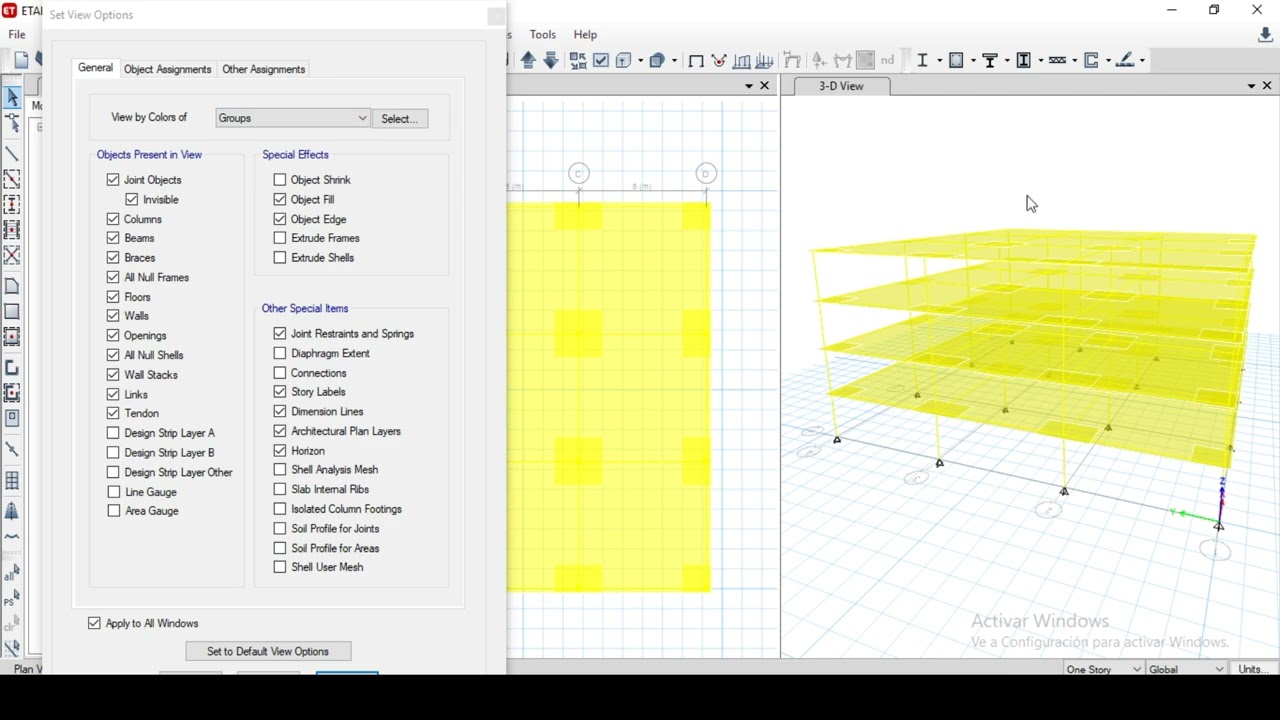The height and width of the screenshot is (720, 1280).
Task: Open the Tools menu
Action: tap(543, 34)
